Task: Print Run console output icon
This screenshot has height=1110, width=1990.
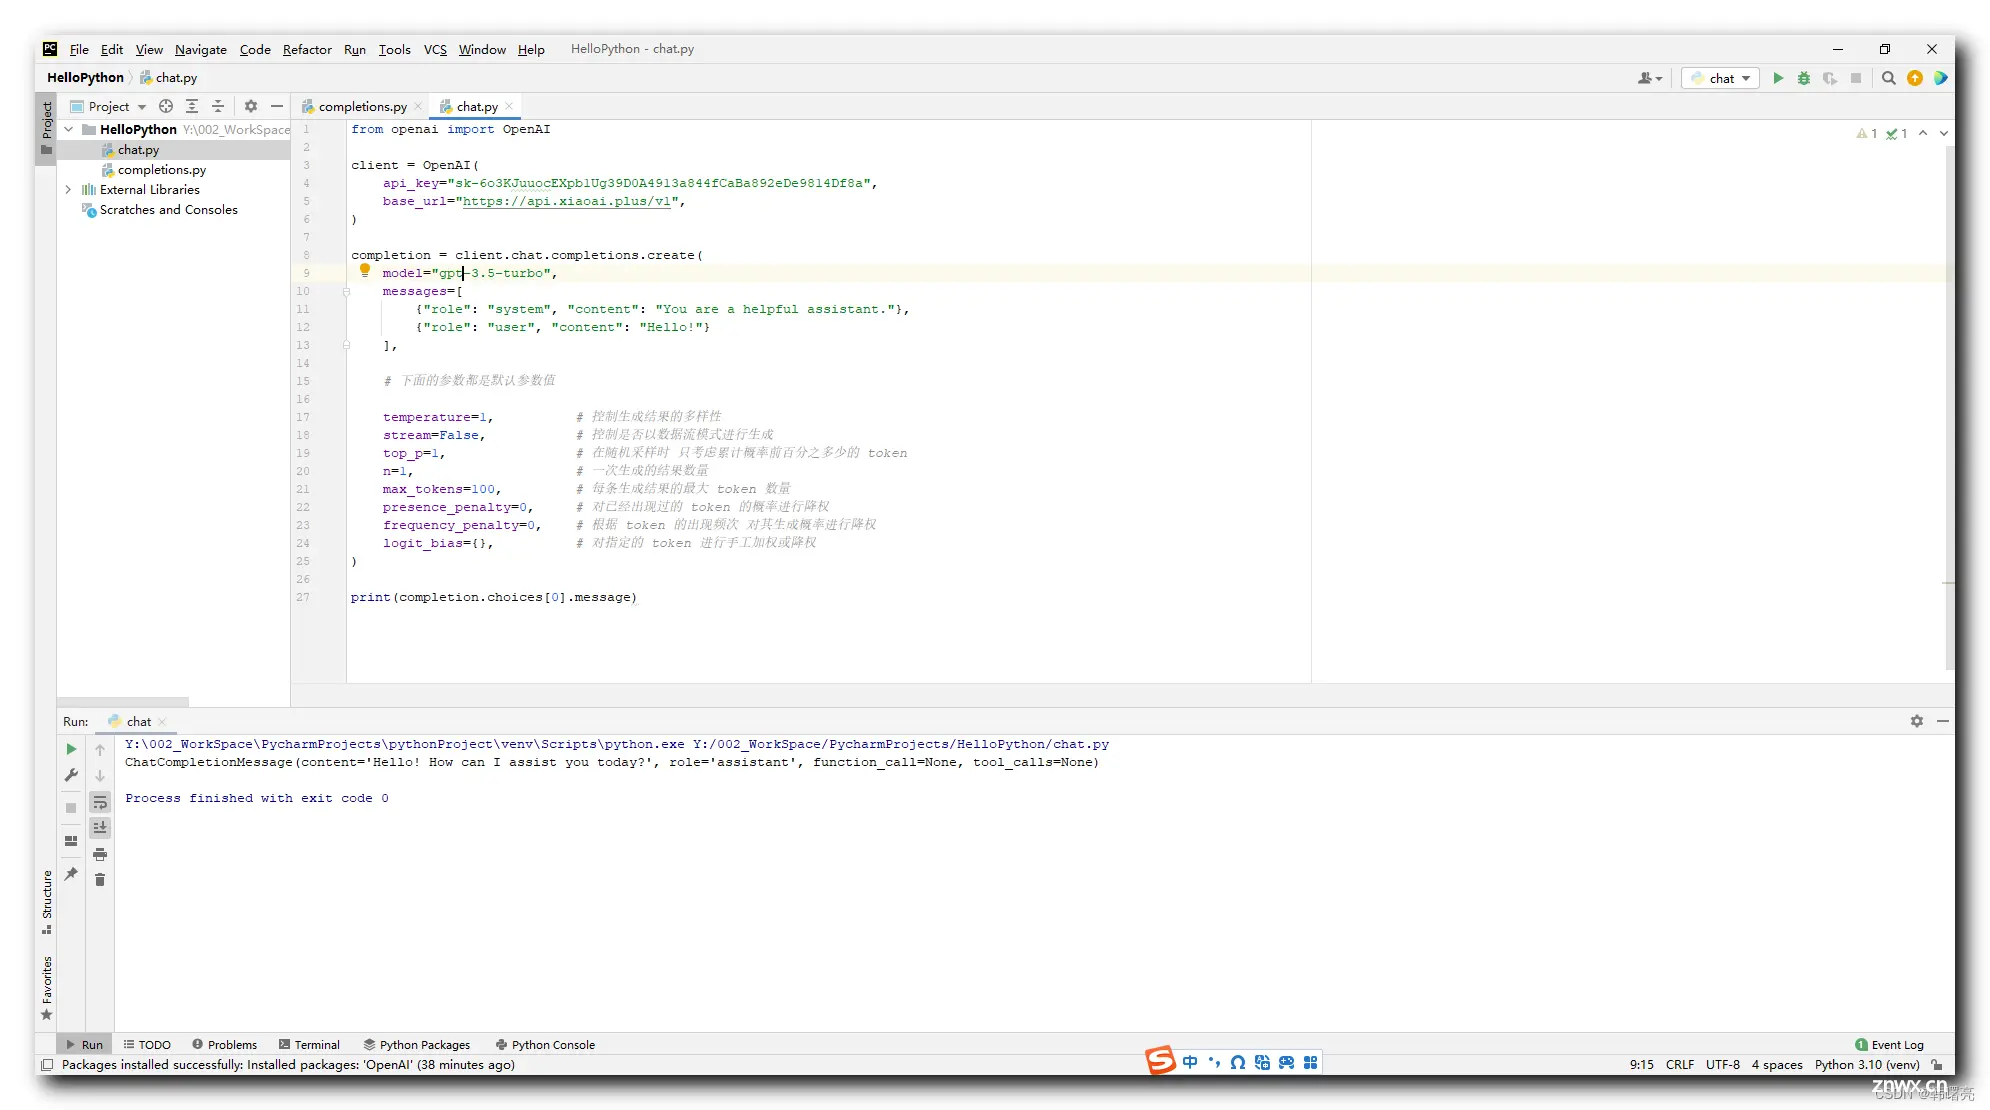Action: point(100,854)
